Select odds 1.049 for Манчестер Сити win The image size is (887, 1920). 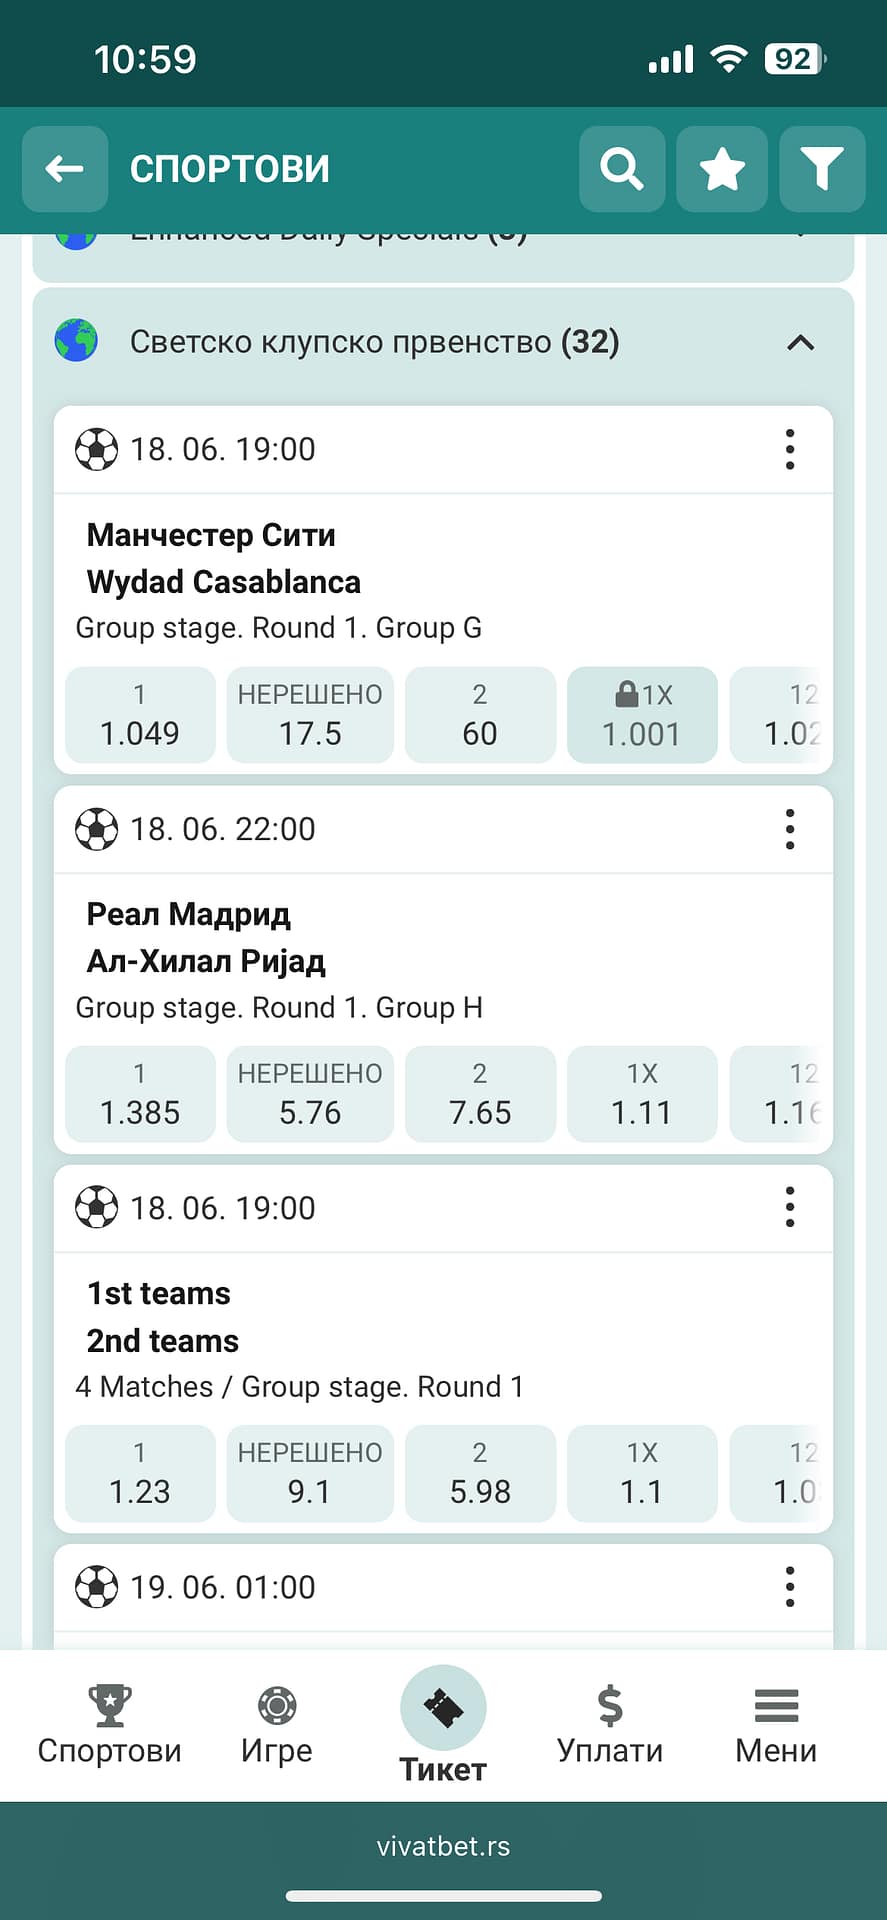coord(140,715)
